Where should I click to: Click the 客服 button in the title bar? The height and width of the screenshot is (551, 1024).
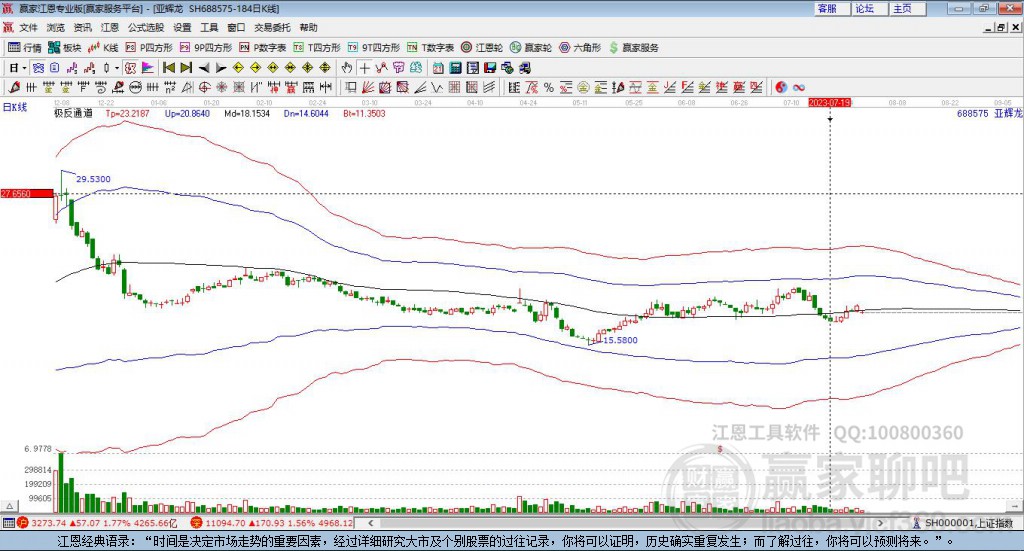point(832,8)
